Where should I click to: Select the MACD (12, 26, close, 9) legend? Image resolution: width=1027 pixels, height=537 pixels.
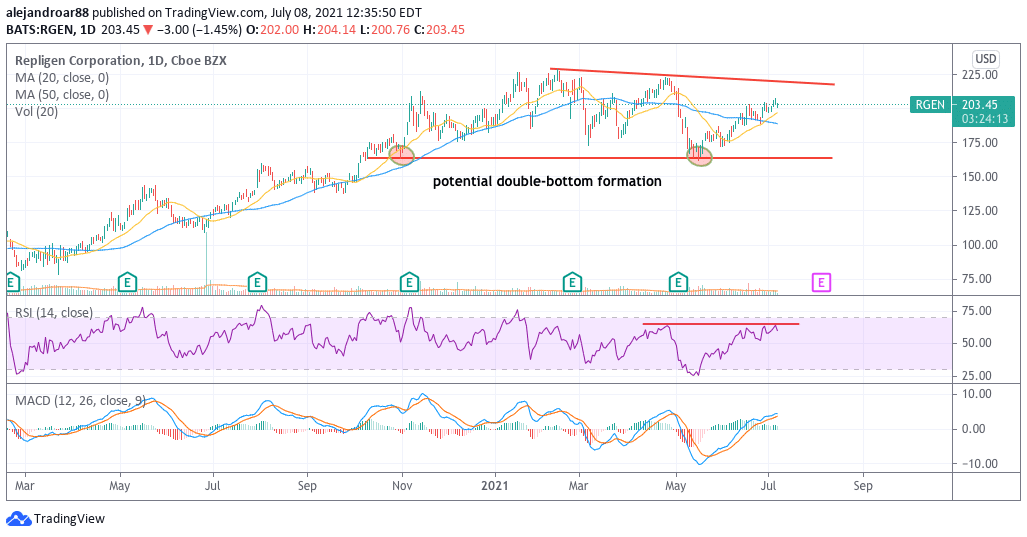80,400
